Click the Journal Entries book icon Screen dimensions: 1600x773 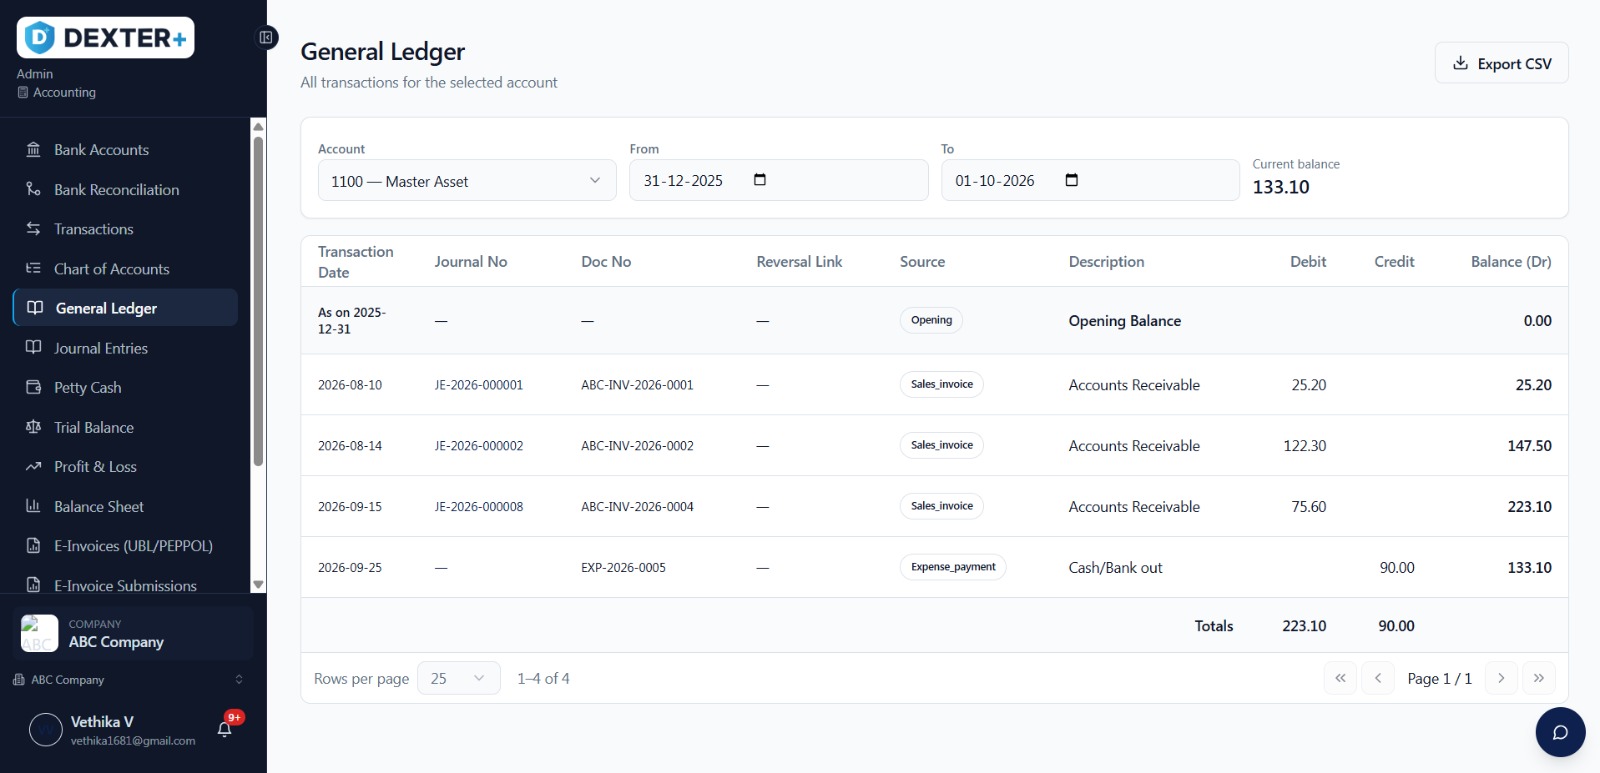pyautogui.click(x=33, y=347)
